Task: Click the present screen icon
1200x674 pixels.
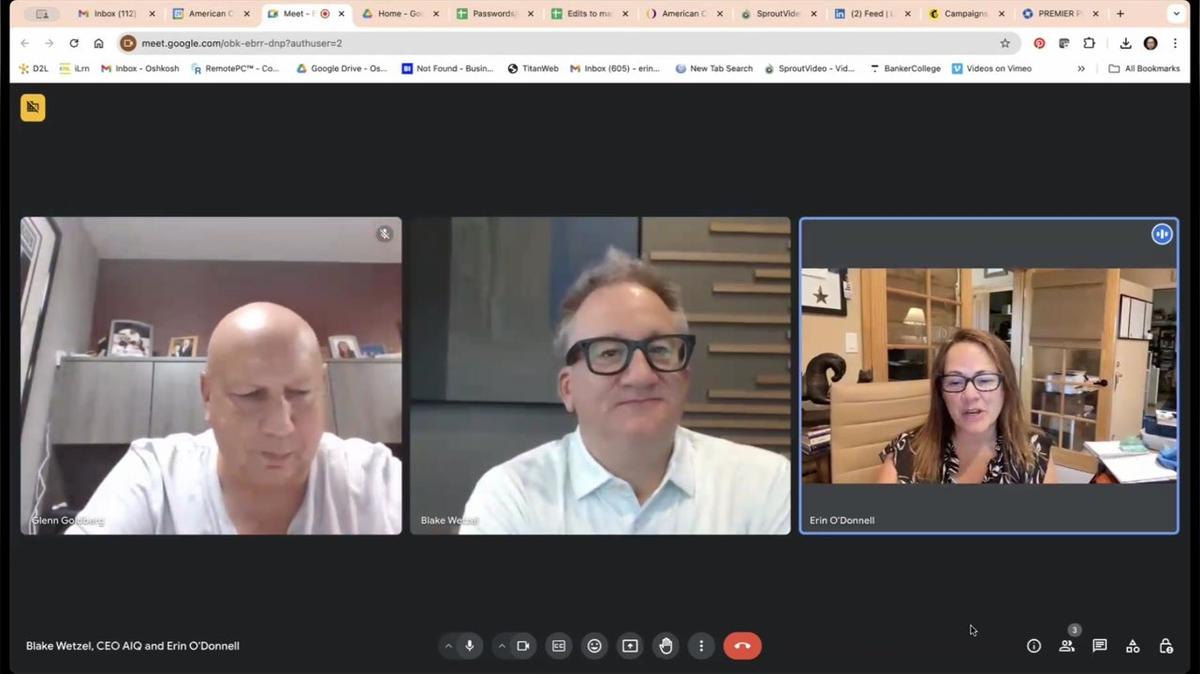Action: coord(630,646)
